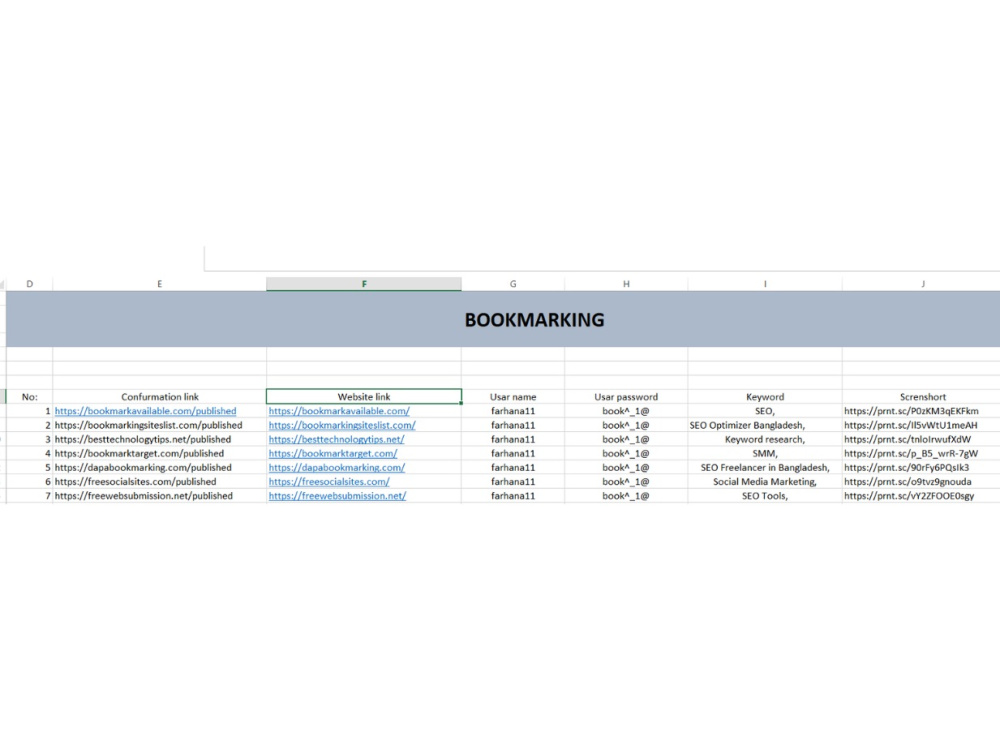Select cell bookmarkingsiteslist.com/published
Image resolution: width=1000 pixels, height=749 pixels.
tap(159, 425)
